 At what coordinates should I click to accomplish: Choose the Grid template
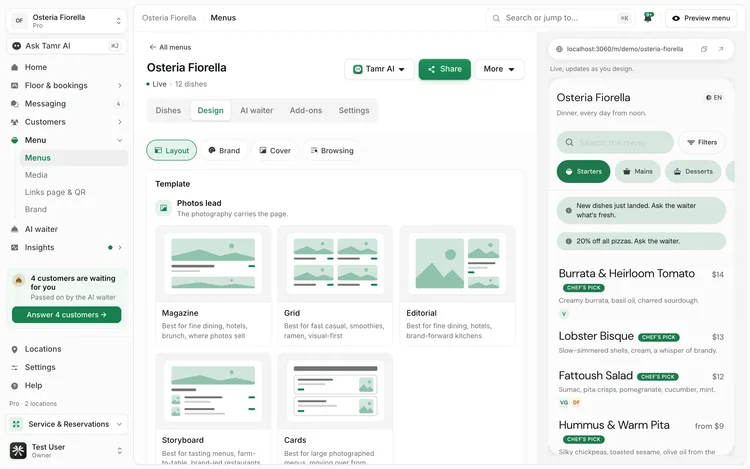(x=335, y=285)
